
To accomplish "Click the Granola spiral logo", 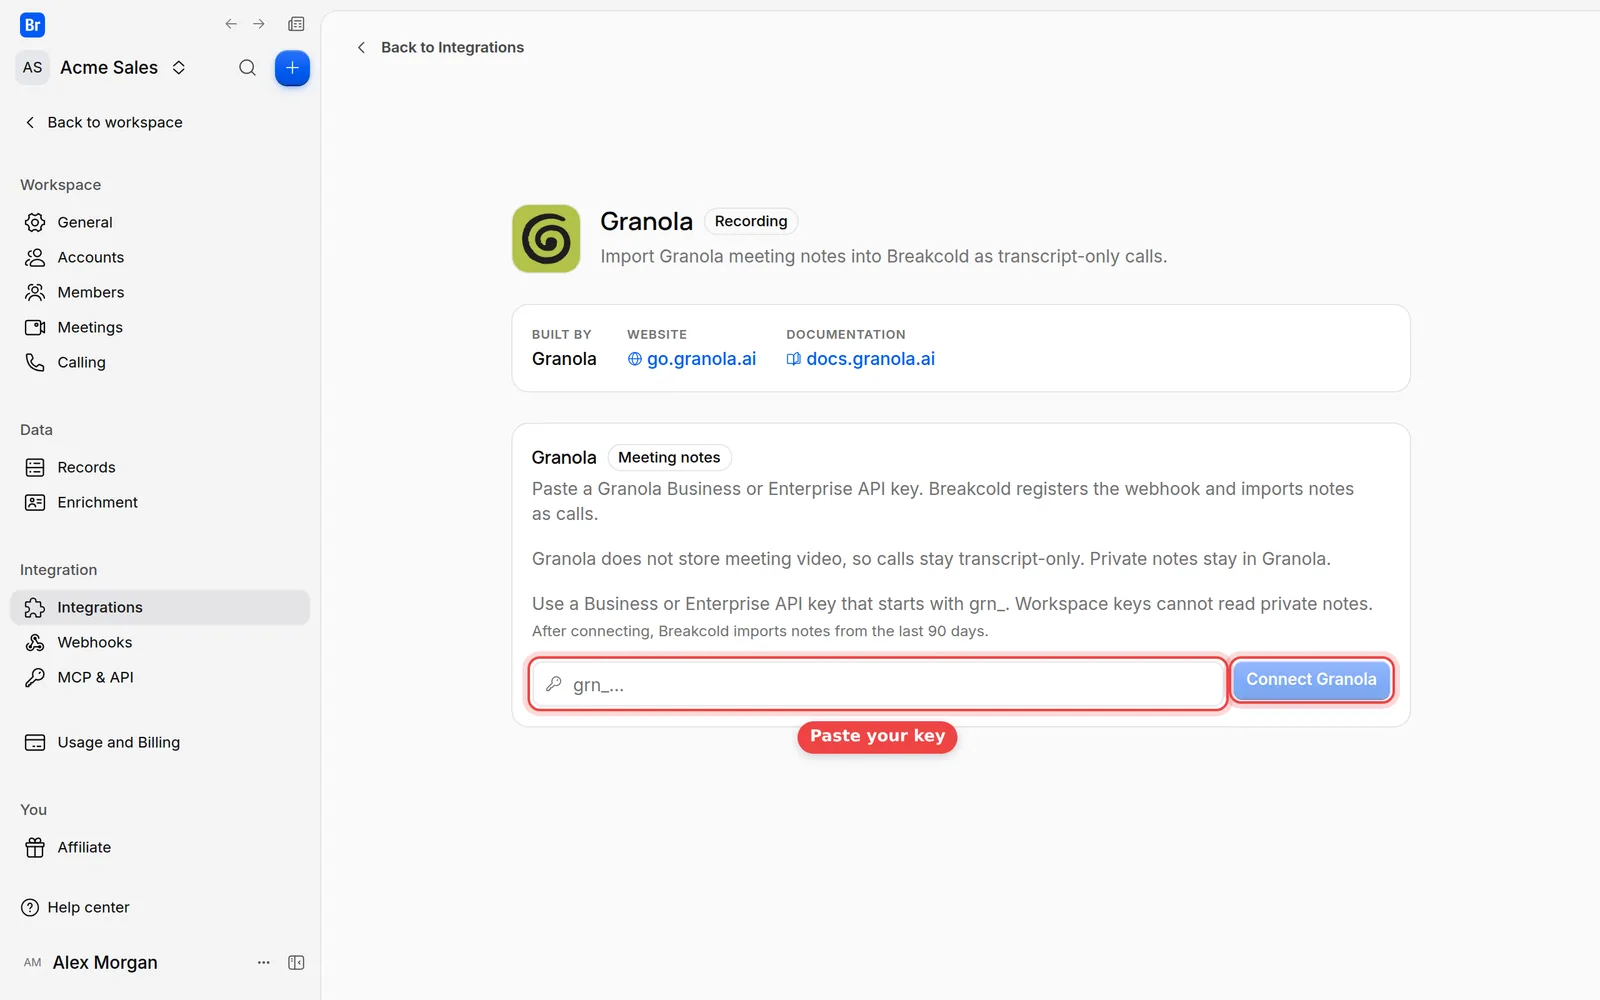I will pyautogui.click(x=546, y=239).
